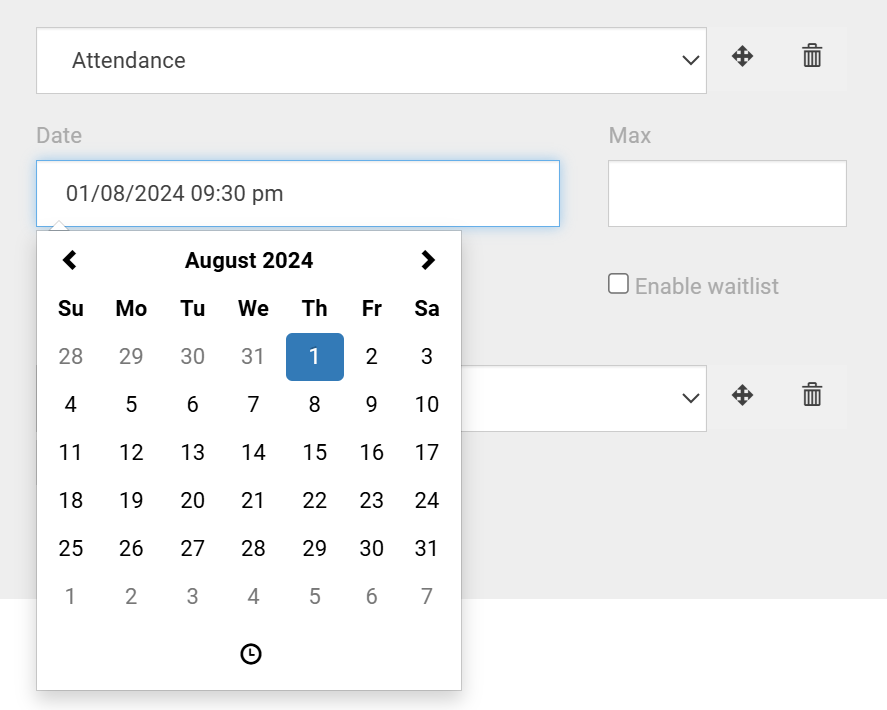Pick grayed September 6 date
The height and width of the screenshot is (710, 887).
371,597
